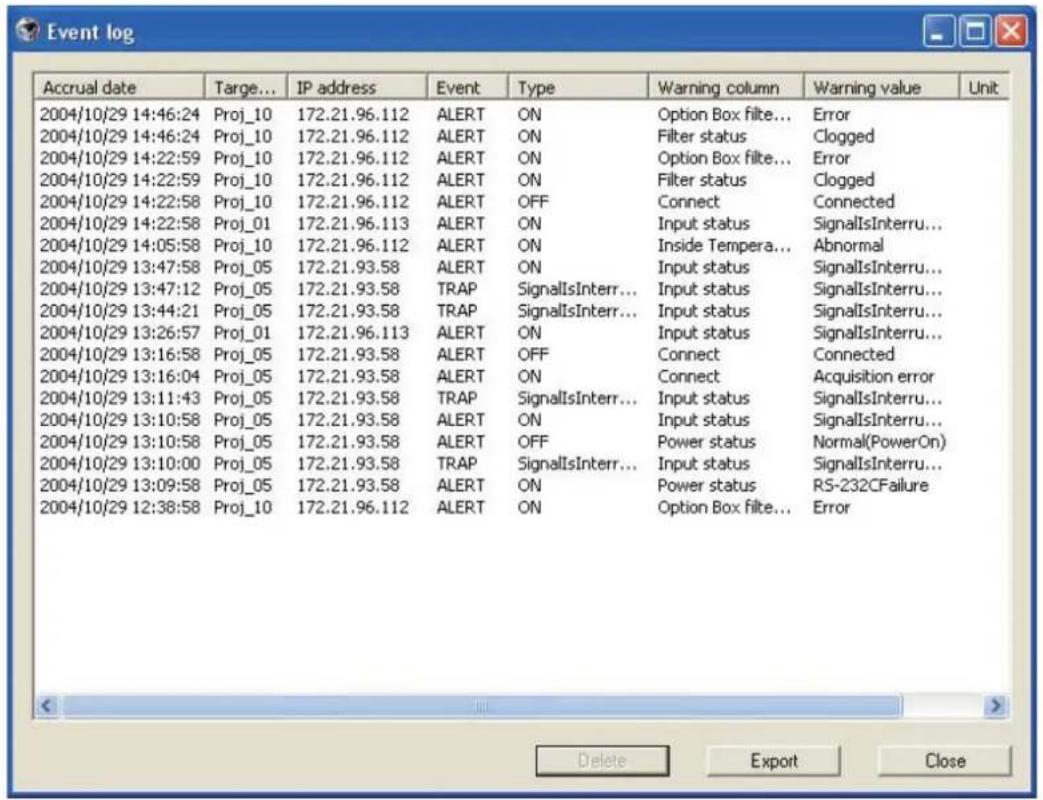This screenshot has height=800, width=1043.
Task: Maximize the Event log window
Action: pos(974,31)
